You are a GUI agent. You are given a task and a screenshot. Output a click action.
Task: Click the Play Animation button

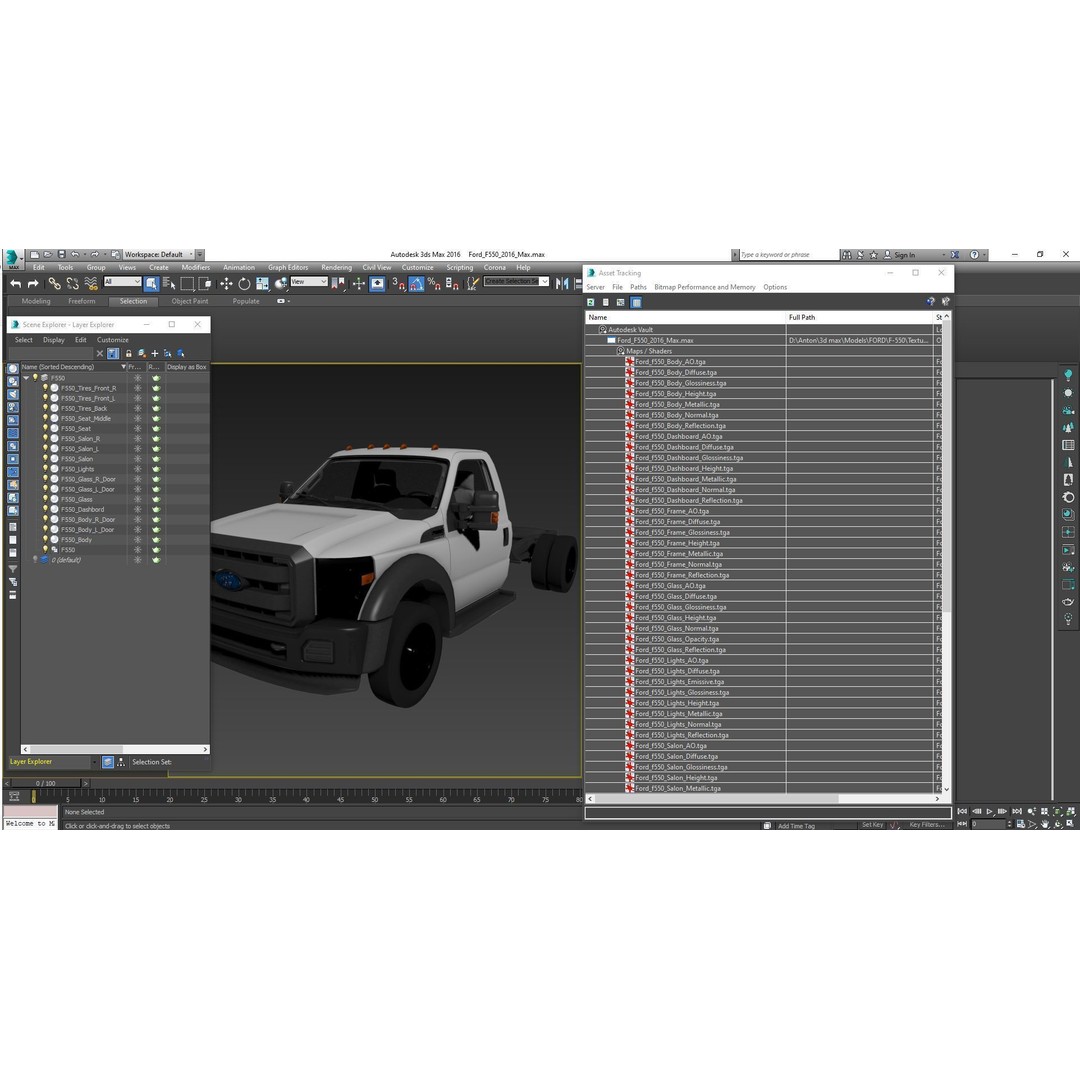(x=989, y=811)
